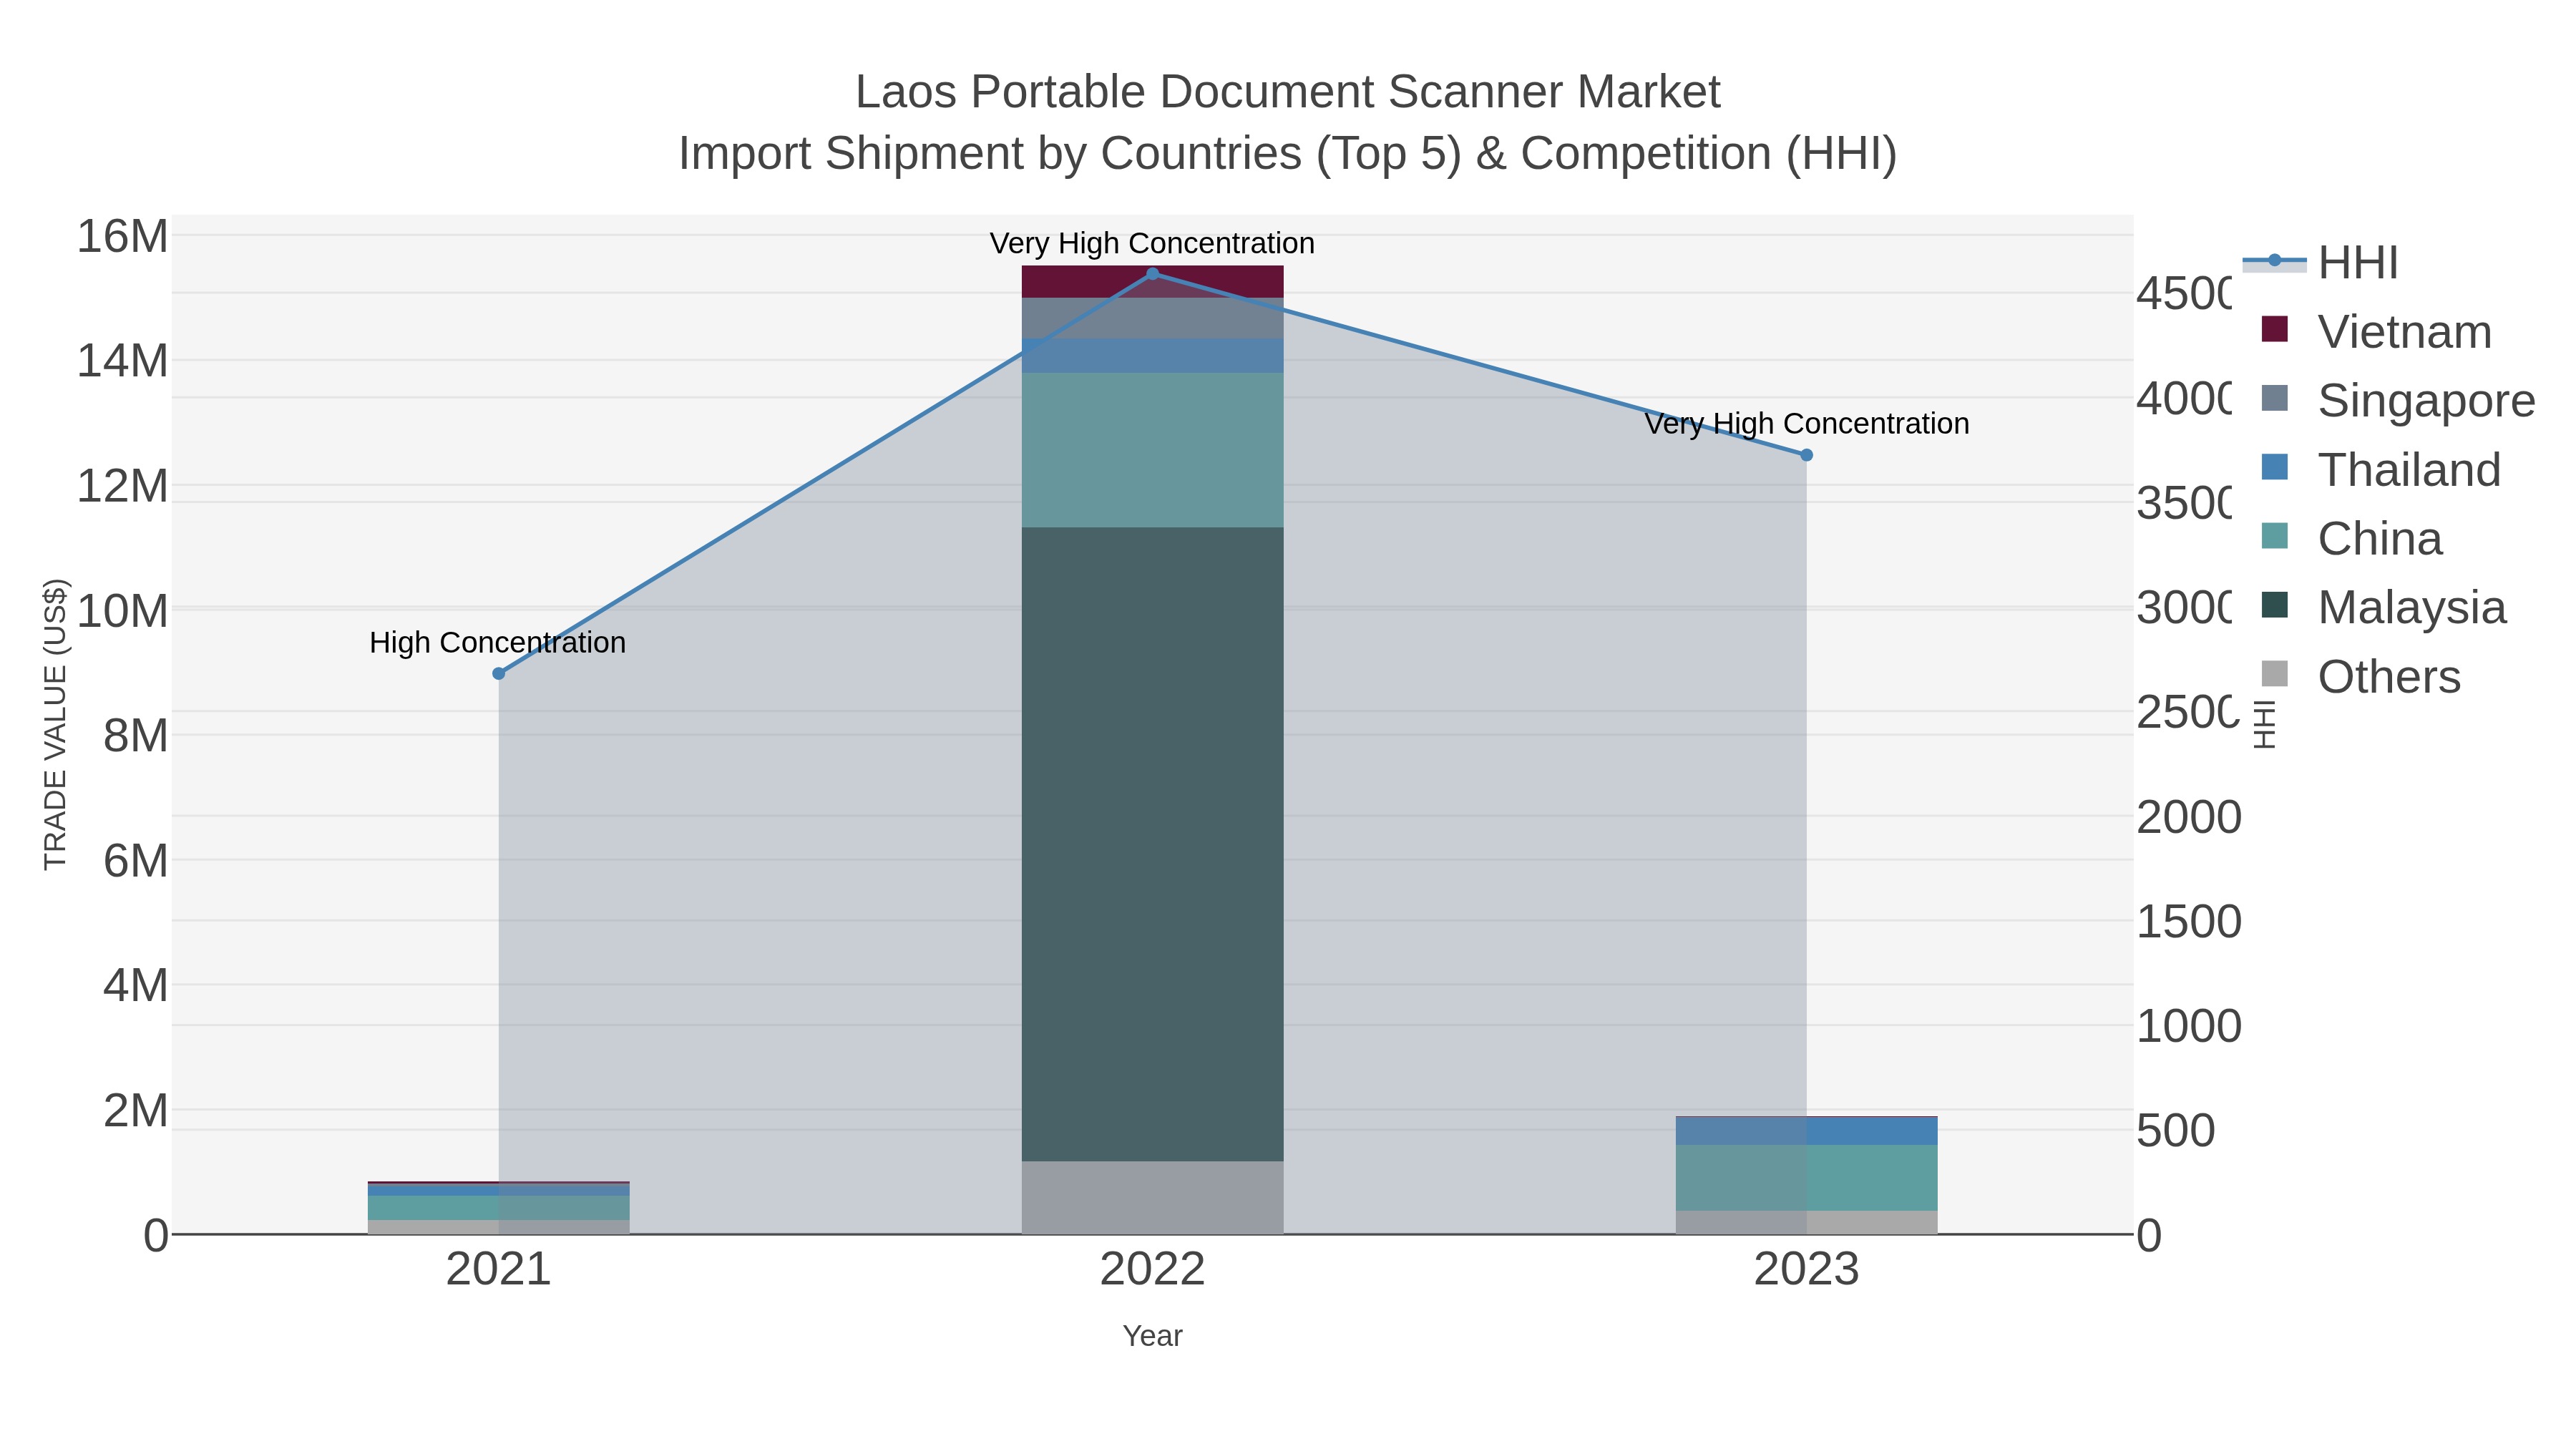Toggle the HHI line legend entry
The height and width of the screenshot is (1449, 2576).
[2321, 262]
